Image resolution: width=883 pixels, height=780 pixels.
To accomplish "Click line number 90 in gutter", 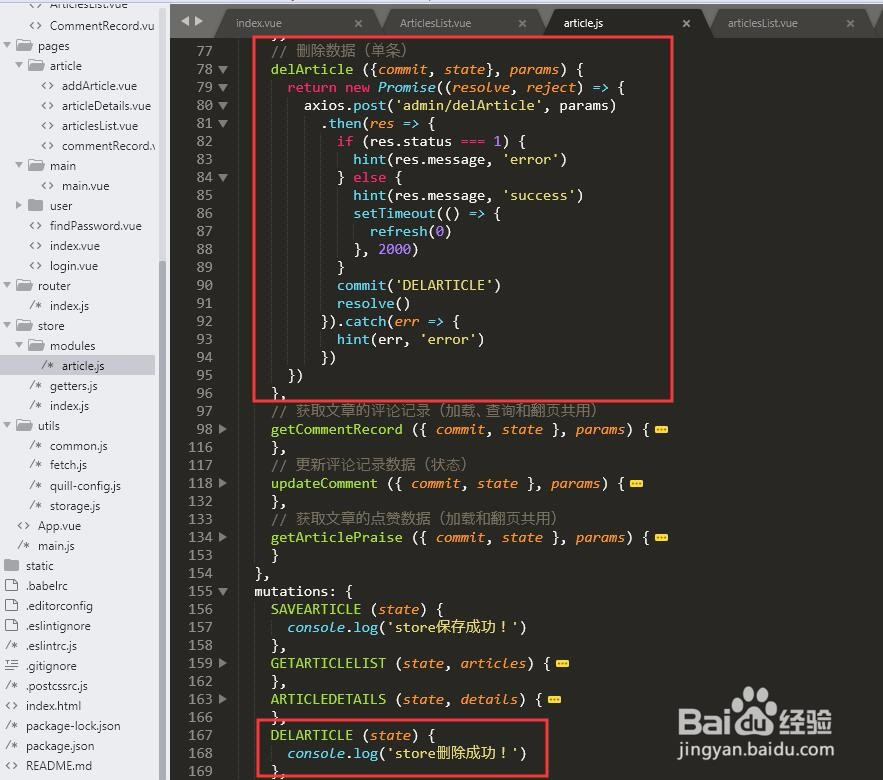I will pyautogui.click(x=204, y=285).
